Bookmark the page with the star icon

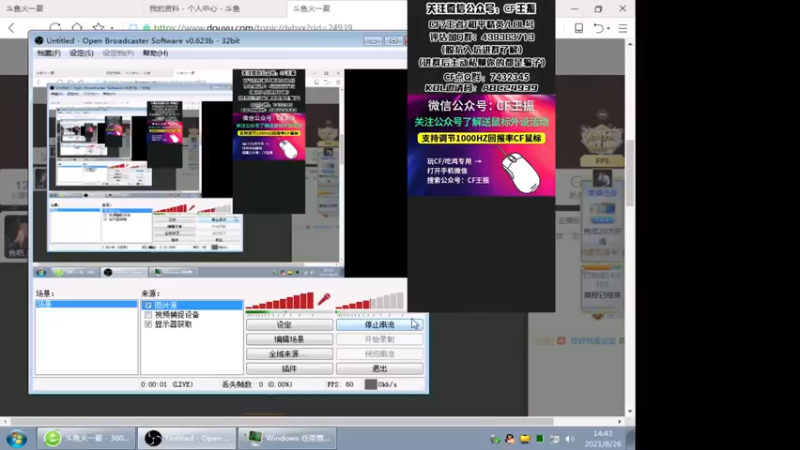coord(98,28)
